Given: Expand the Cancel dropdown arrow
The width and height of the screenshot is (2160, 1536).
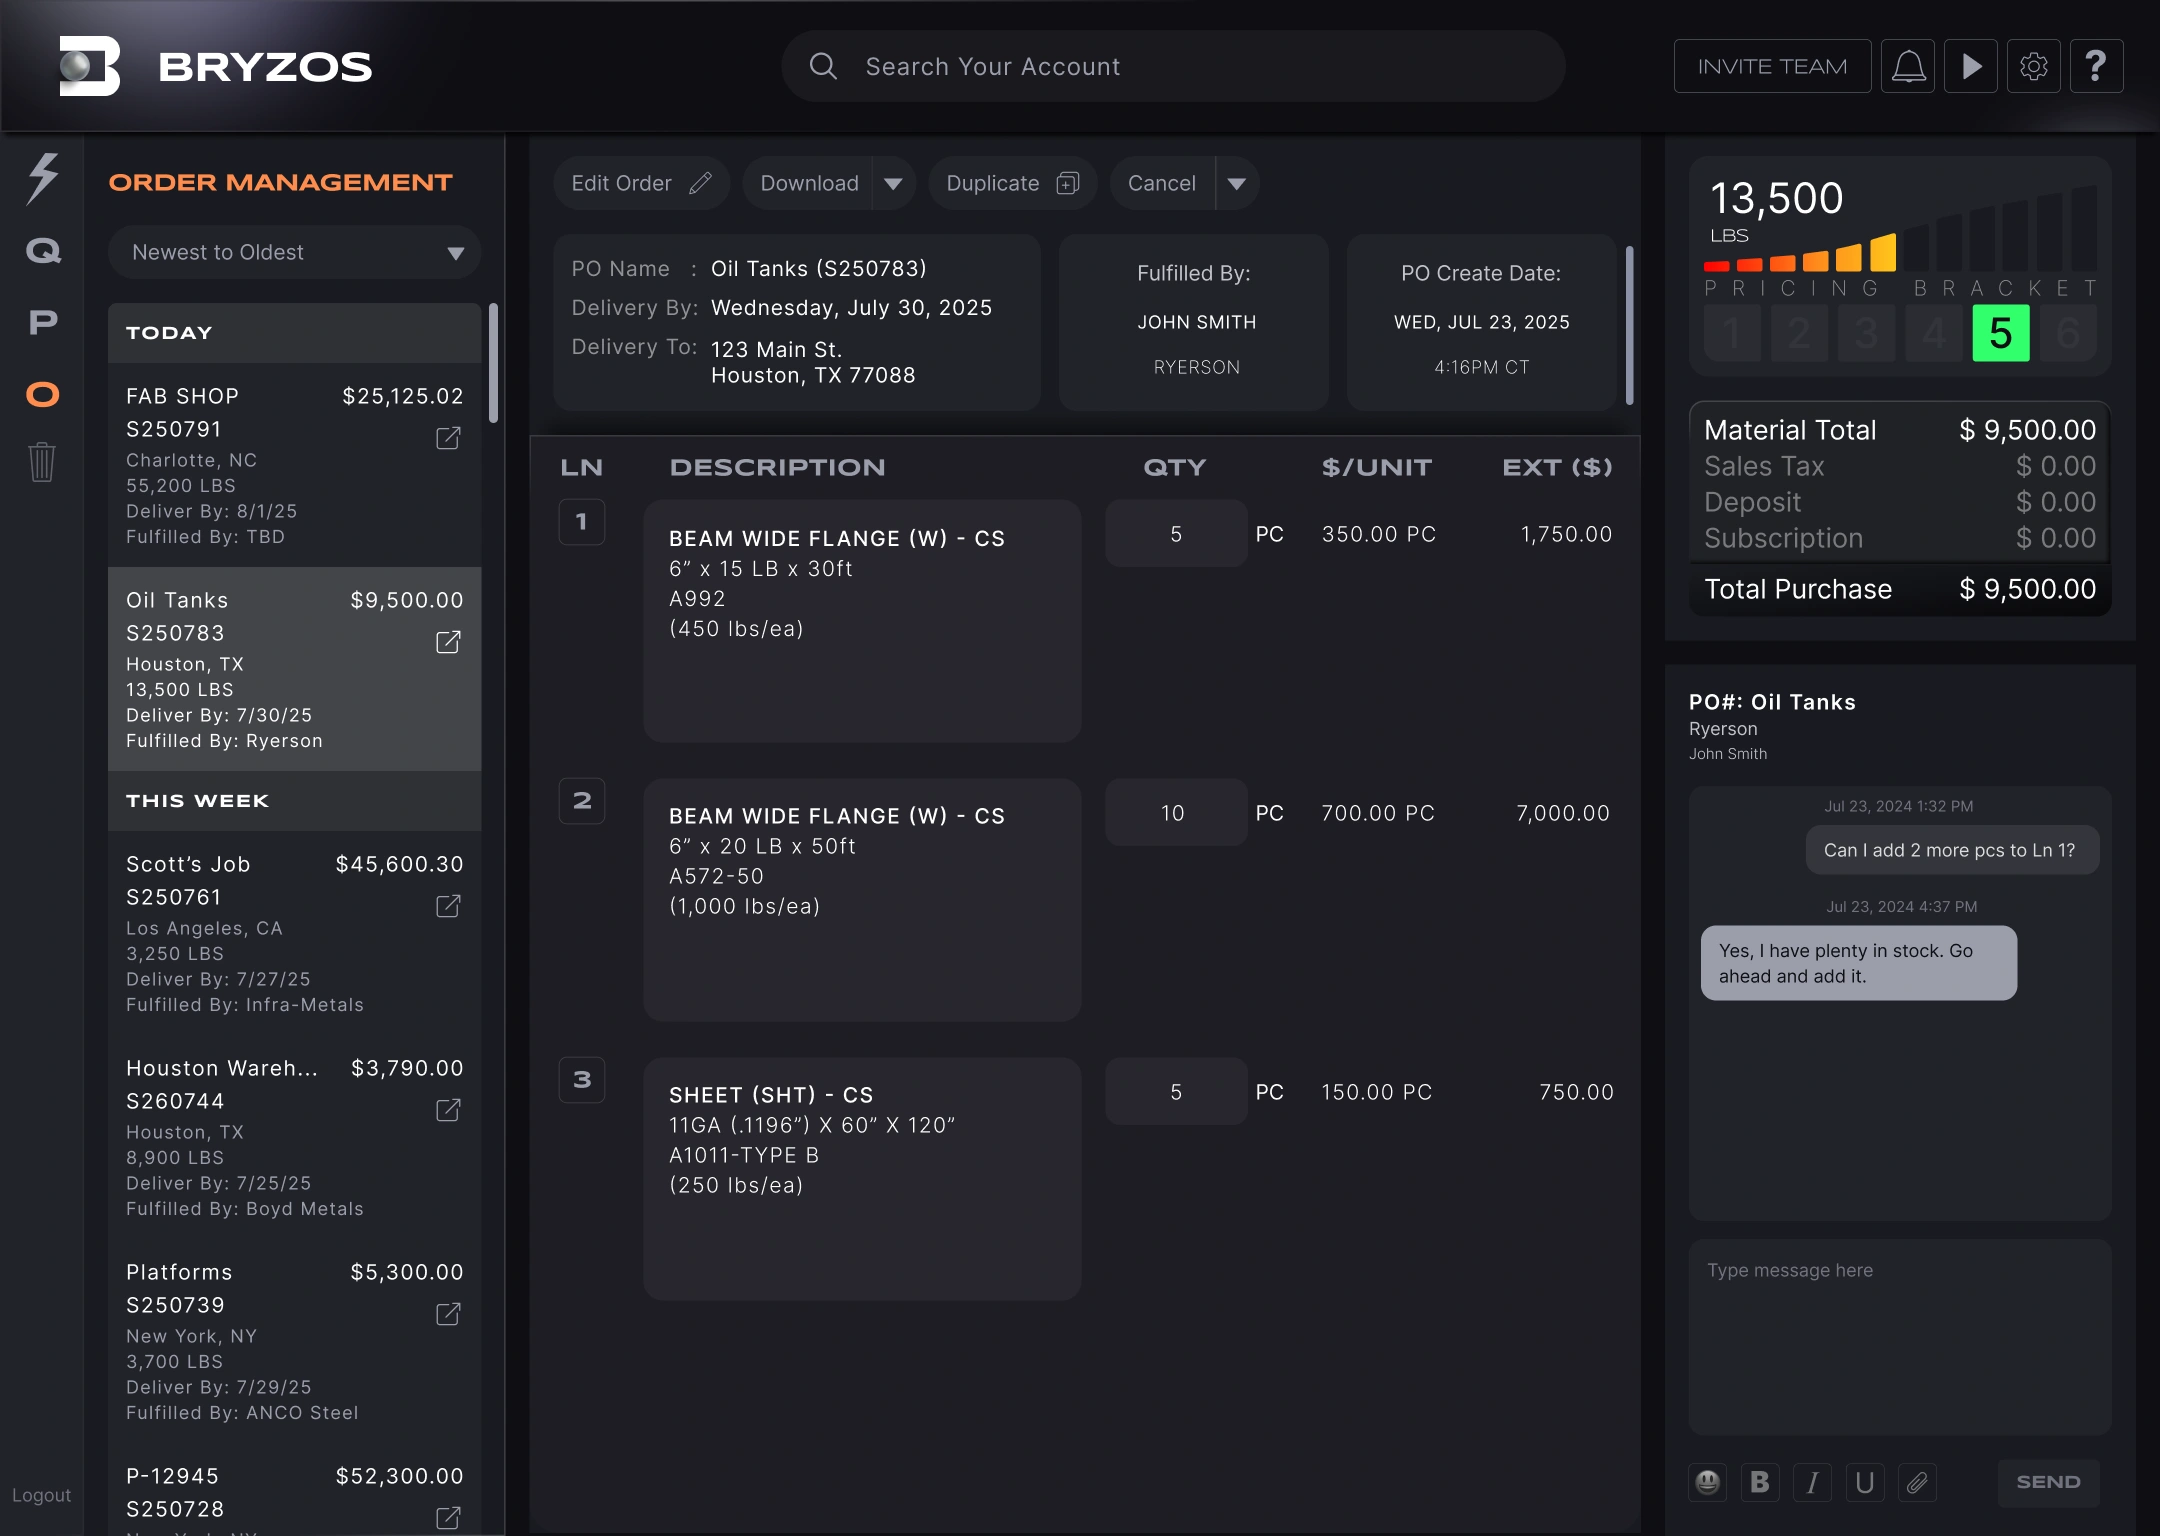Looking at the screenshot, I should click(1237, 183).
